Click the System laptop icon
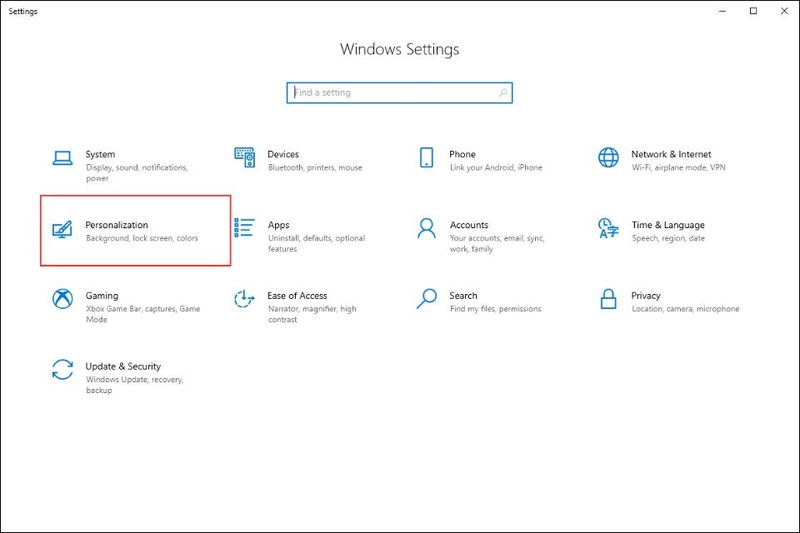The height and width of the screenshot is (533, 800). pos(62,158)
